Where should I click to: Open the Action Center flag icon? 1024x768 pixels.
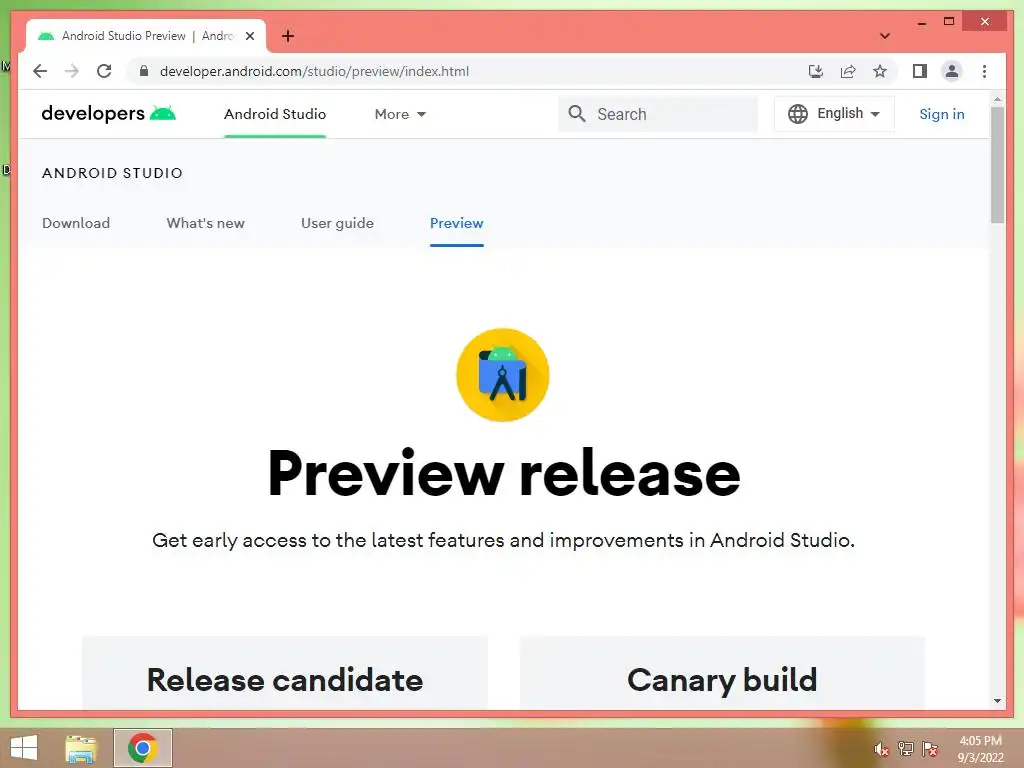coord(930,749)
